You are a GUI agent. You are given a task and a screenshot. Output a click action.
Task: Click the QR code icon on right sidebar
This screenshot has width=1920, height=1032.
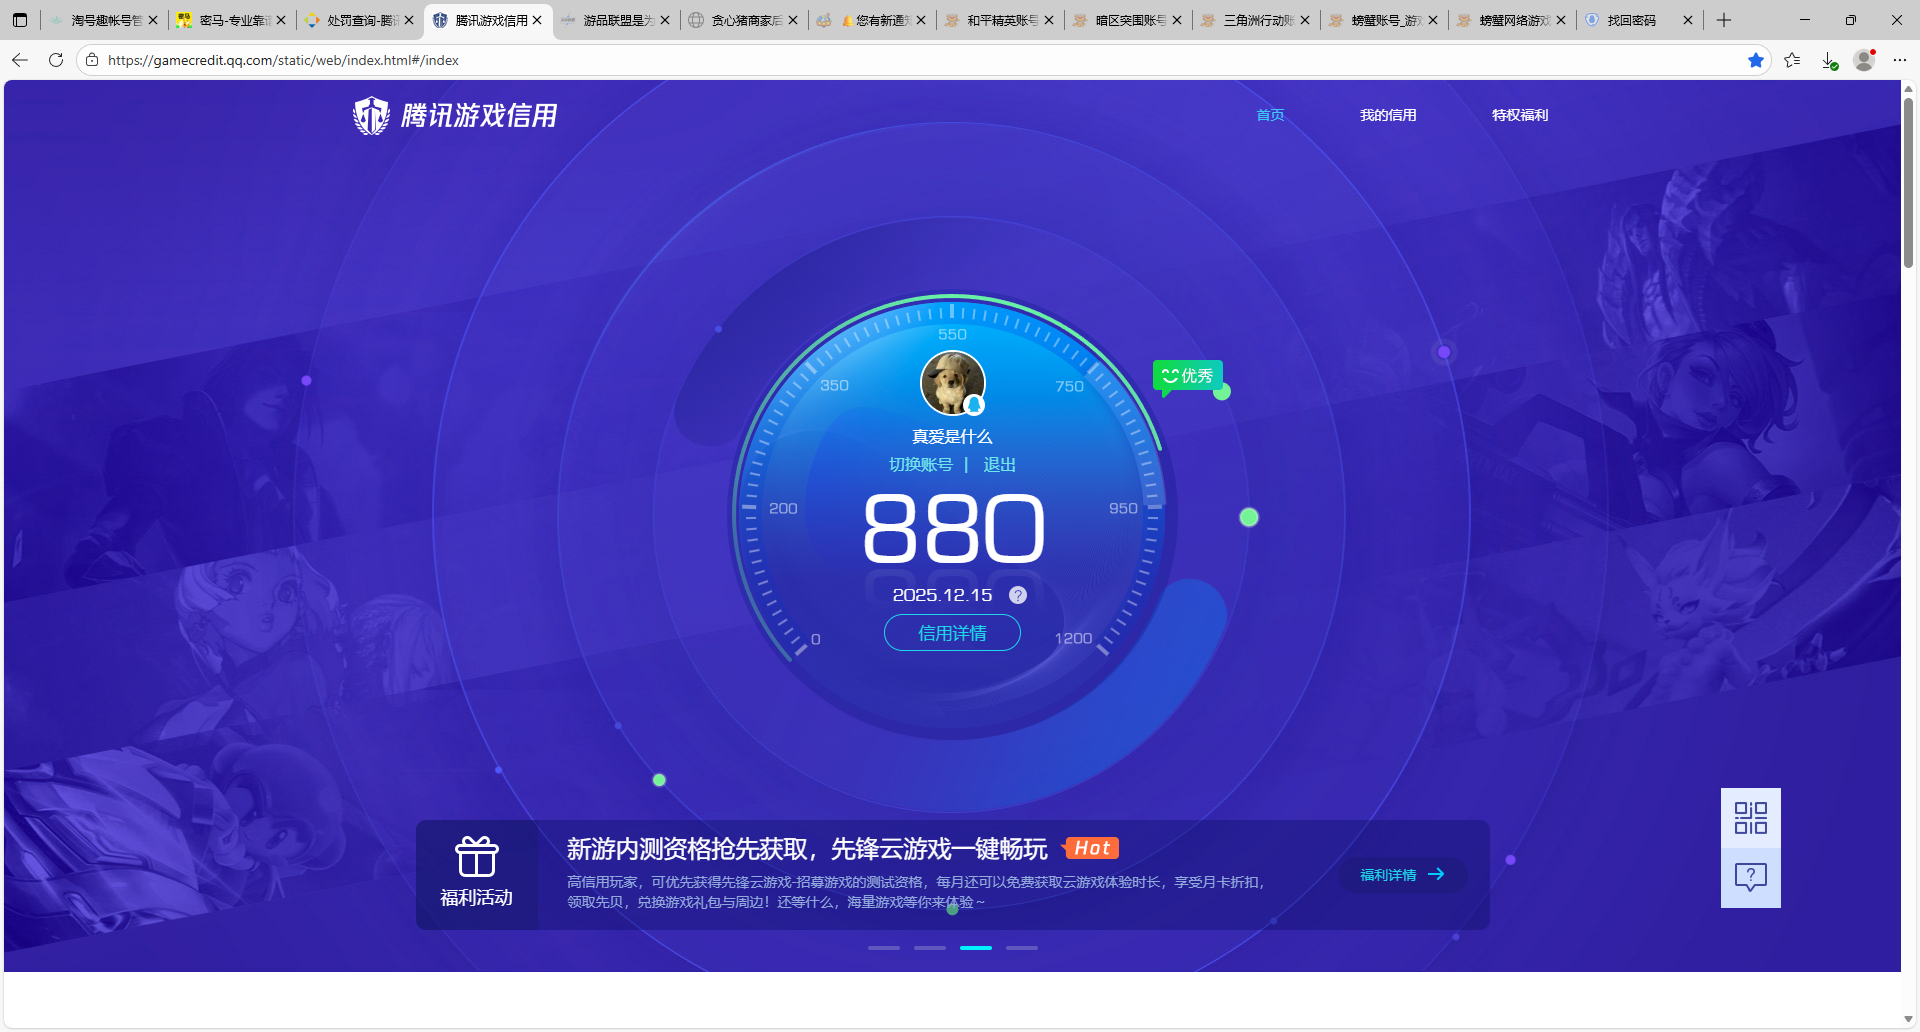coord(1750,818)
